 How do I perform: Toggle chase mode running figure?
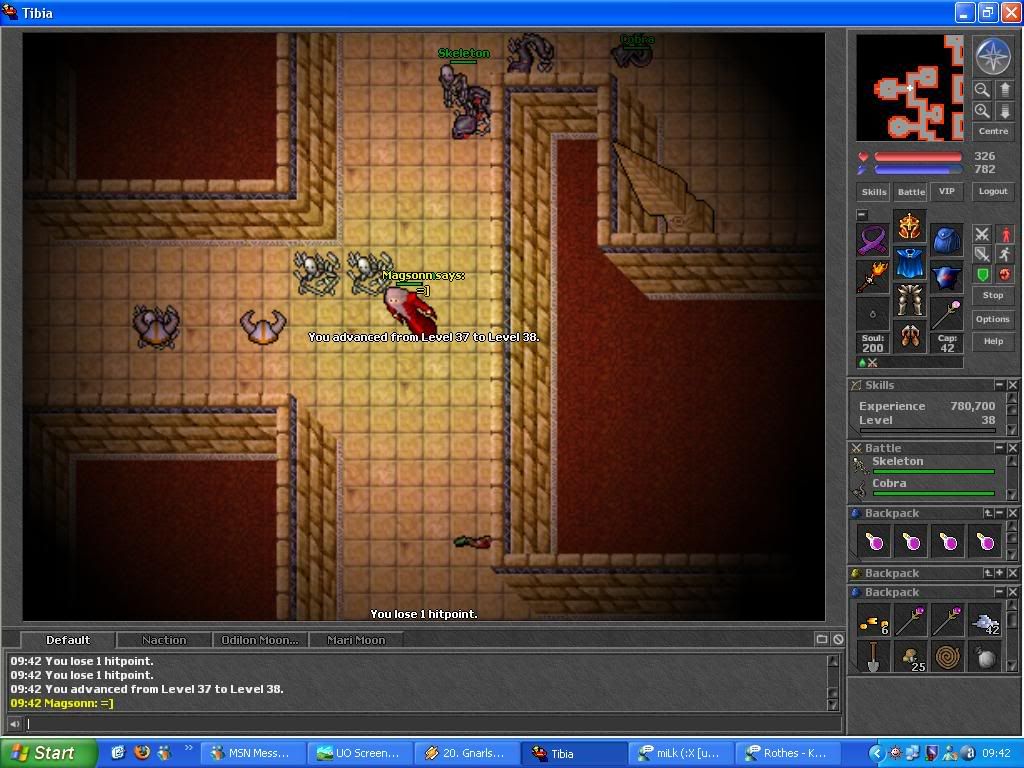(x=1005, y=254)
